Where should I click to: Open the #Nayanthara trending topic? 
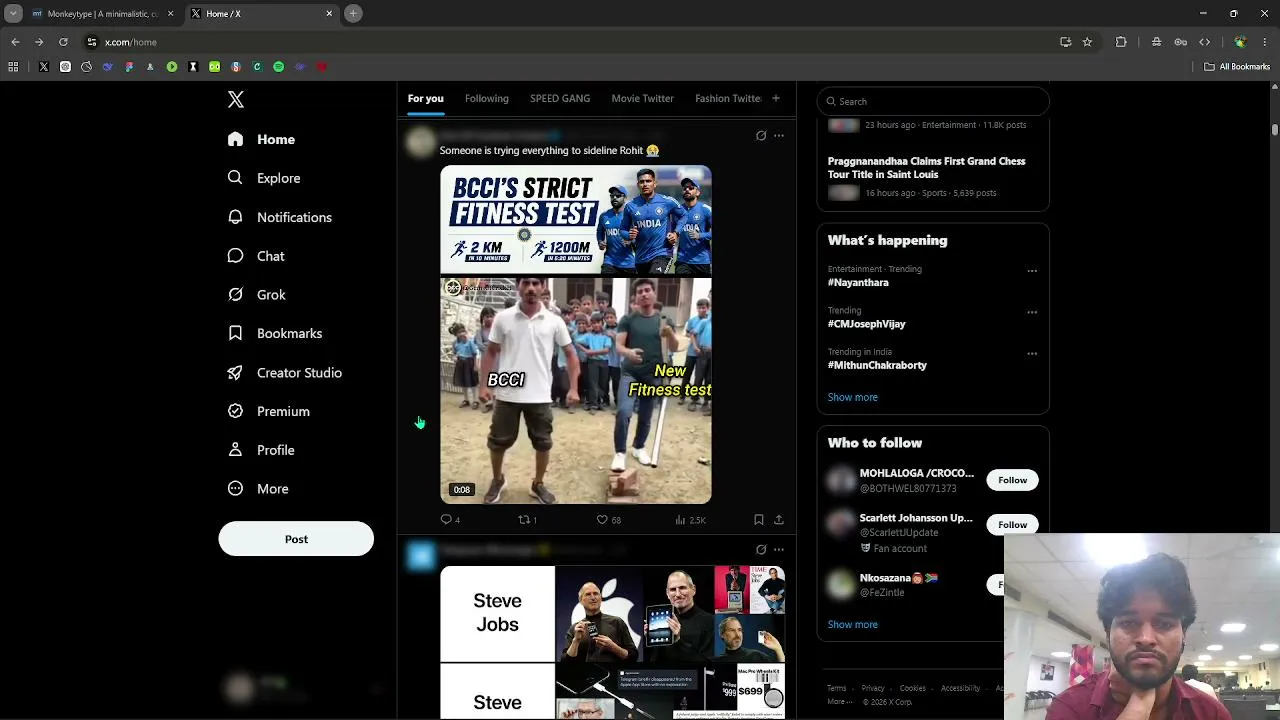[x=858, y=282]
